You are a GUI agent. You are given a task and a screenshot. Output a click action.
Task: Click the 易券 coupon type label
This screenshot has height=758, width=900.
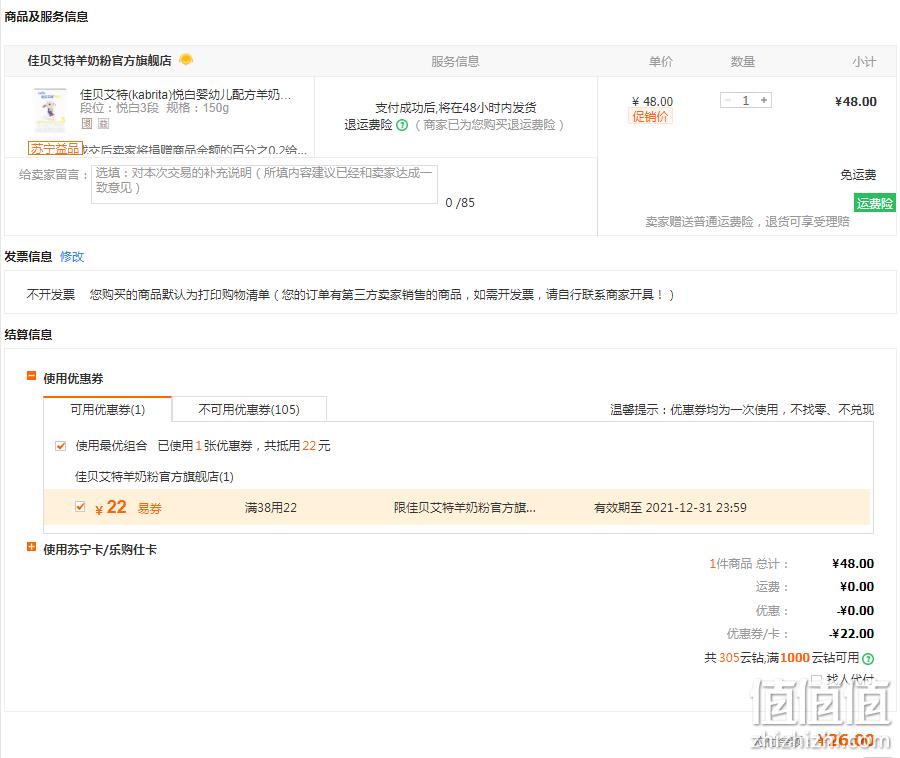[150, 508]
